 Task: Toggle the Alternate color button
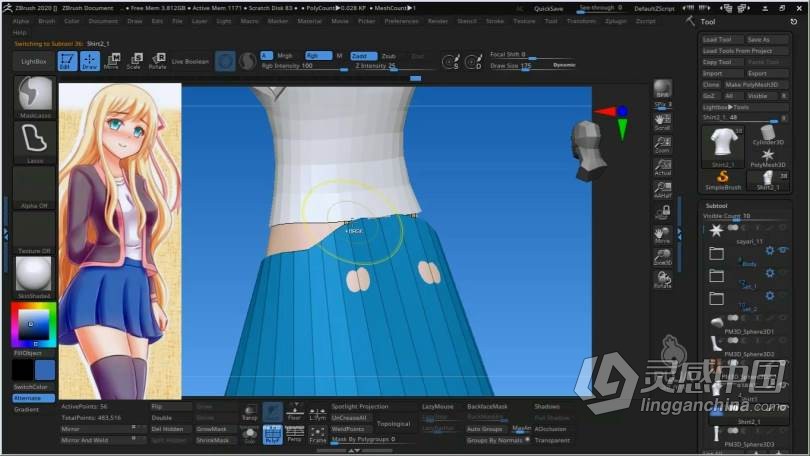34,398
